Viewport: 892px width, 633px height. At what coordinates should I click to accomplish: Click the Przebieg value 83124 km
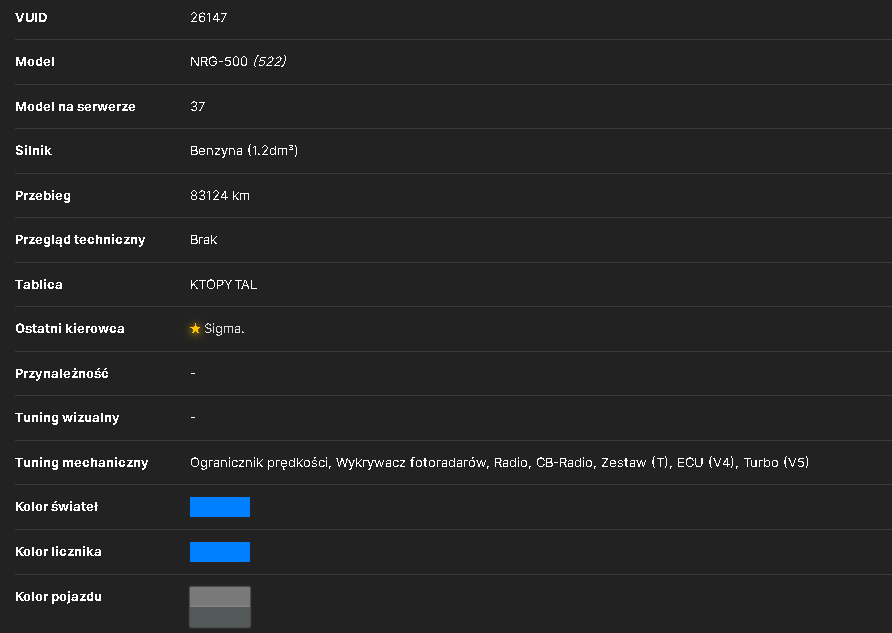tap(220, 196)
